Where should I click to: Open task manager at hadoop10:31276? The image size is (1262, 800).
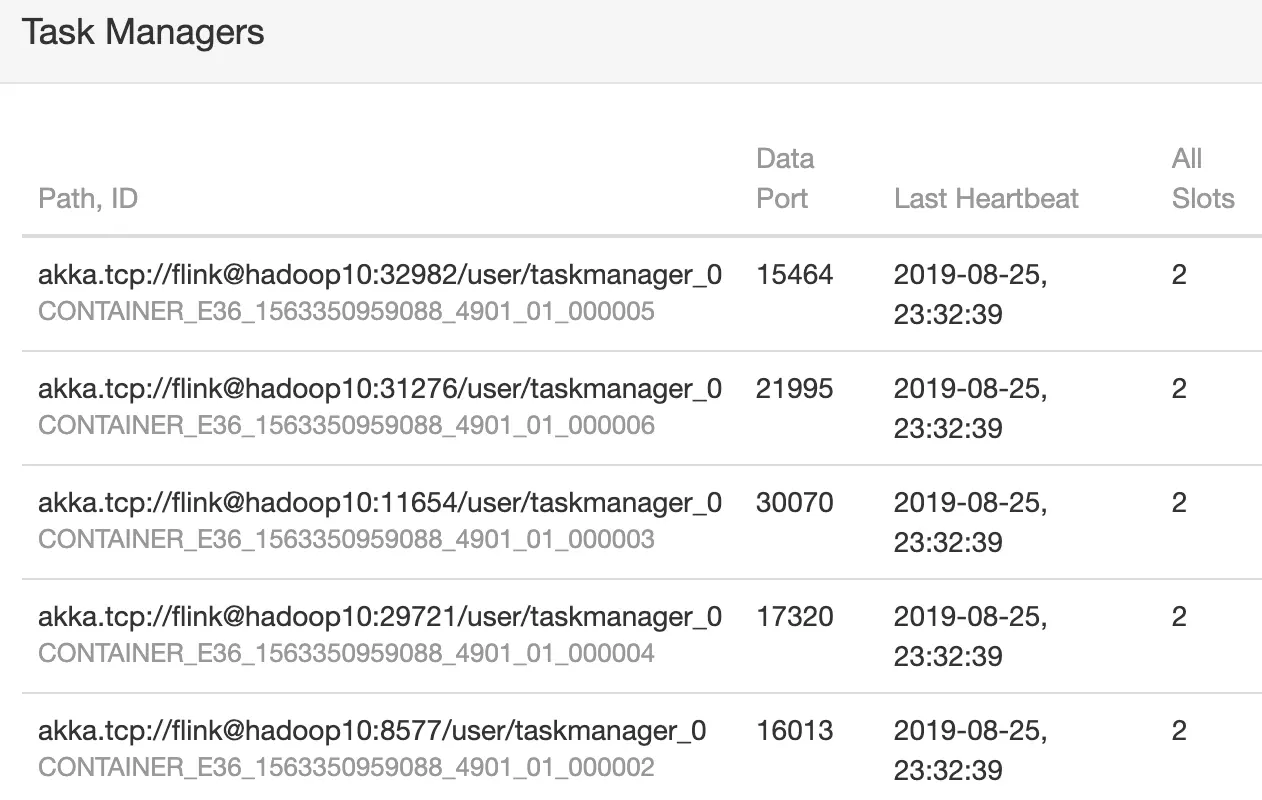[380, 389]
